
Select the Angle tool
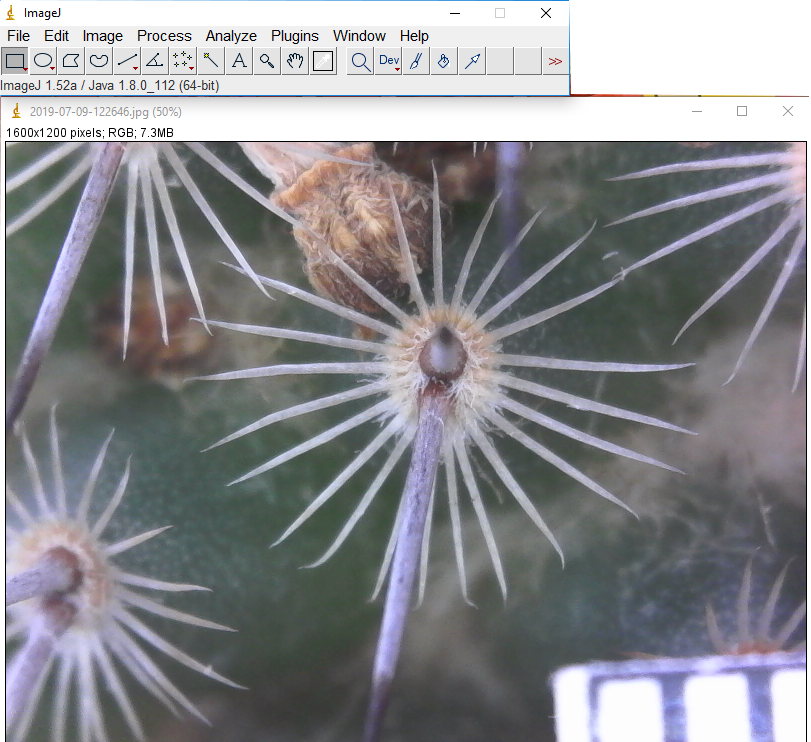[x=155, y=61]
